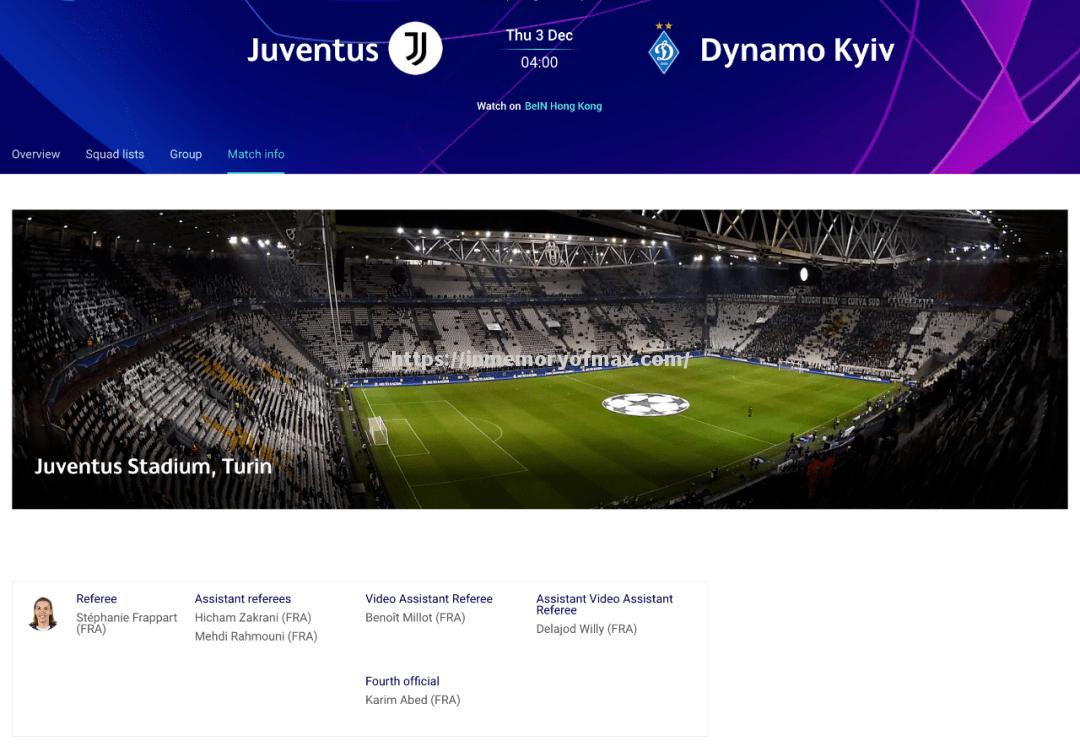Viewport: 1080px width, 752px height.
Task: Follow the BeIN Hong Kong broadcaster link
Action: click(x=563, y=106)
